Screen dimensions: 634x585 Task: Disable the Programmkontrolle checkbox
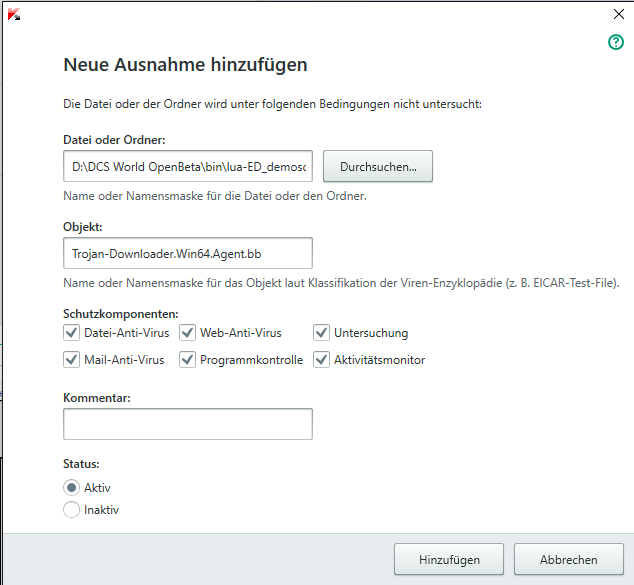click(x=188, y=359)
